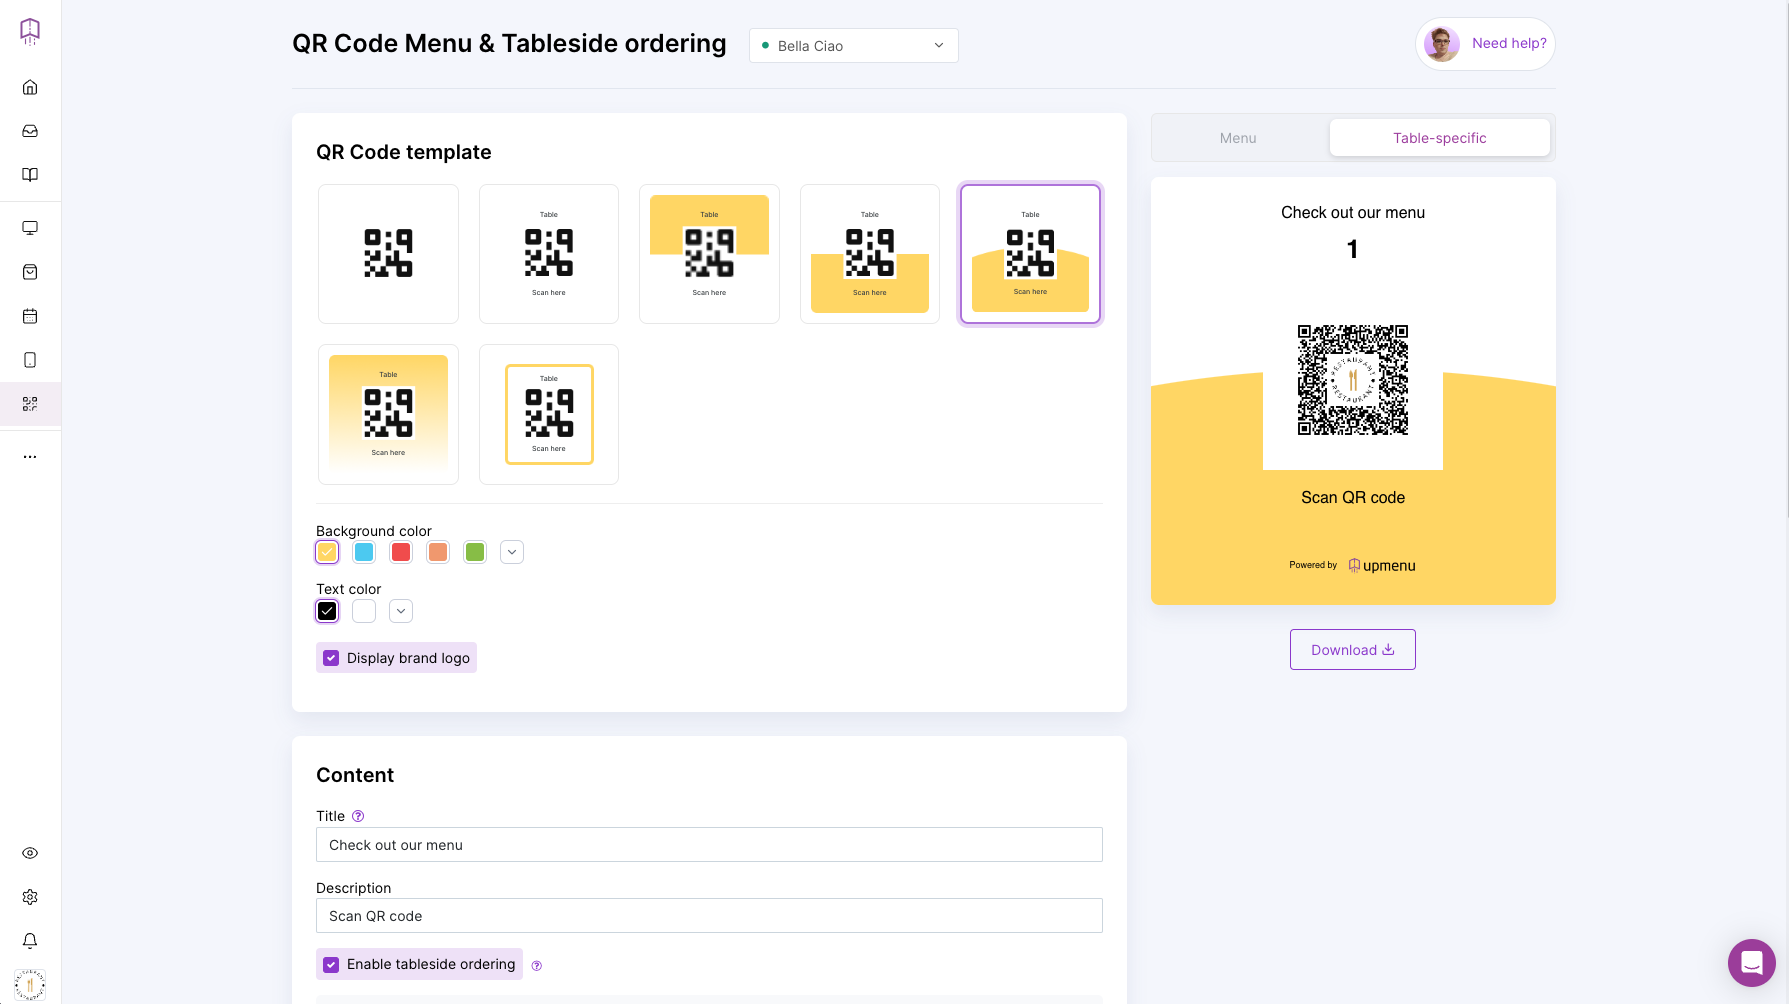1789x1004 pixels.
Task: Choose the selected curved yellow template
Action: (1030, 254)
